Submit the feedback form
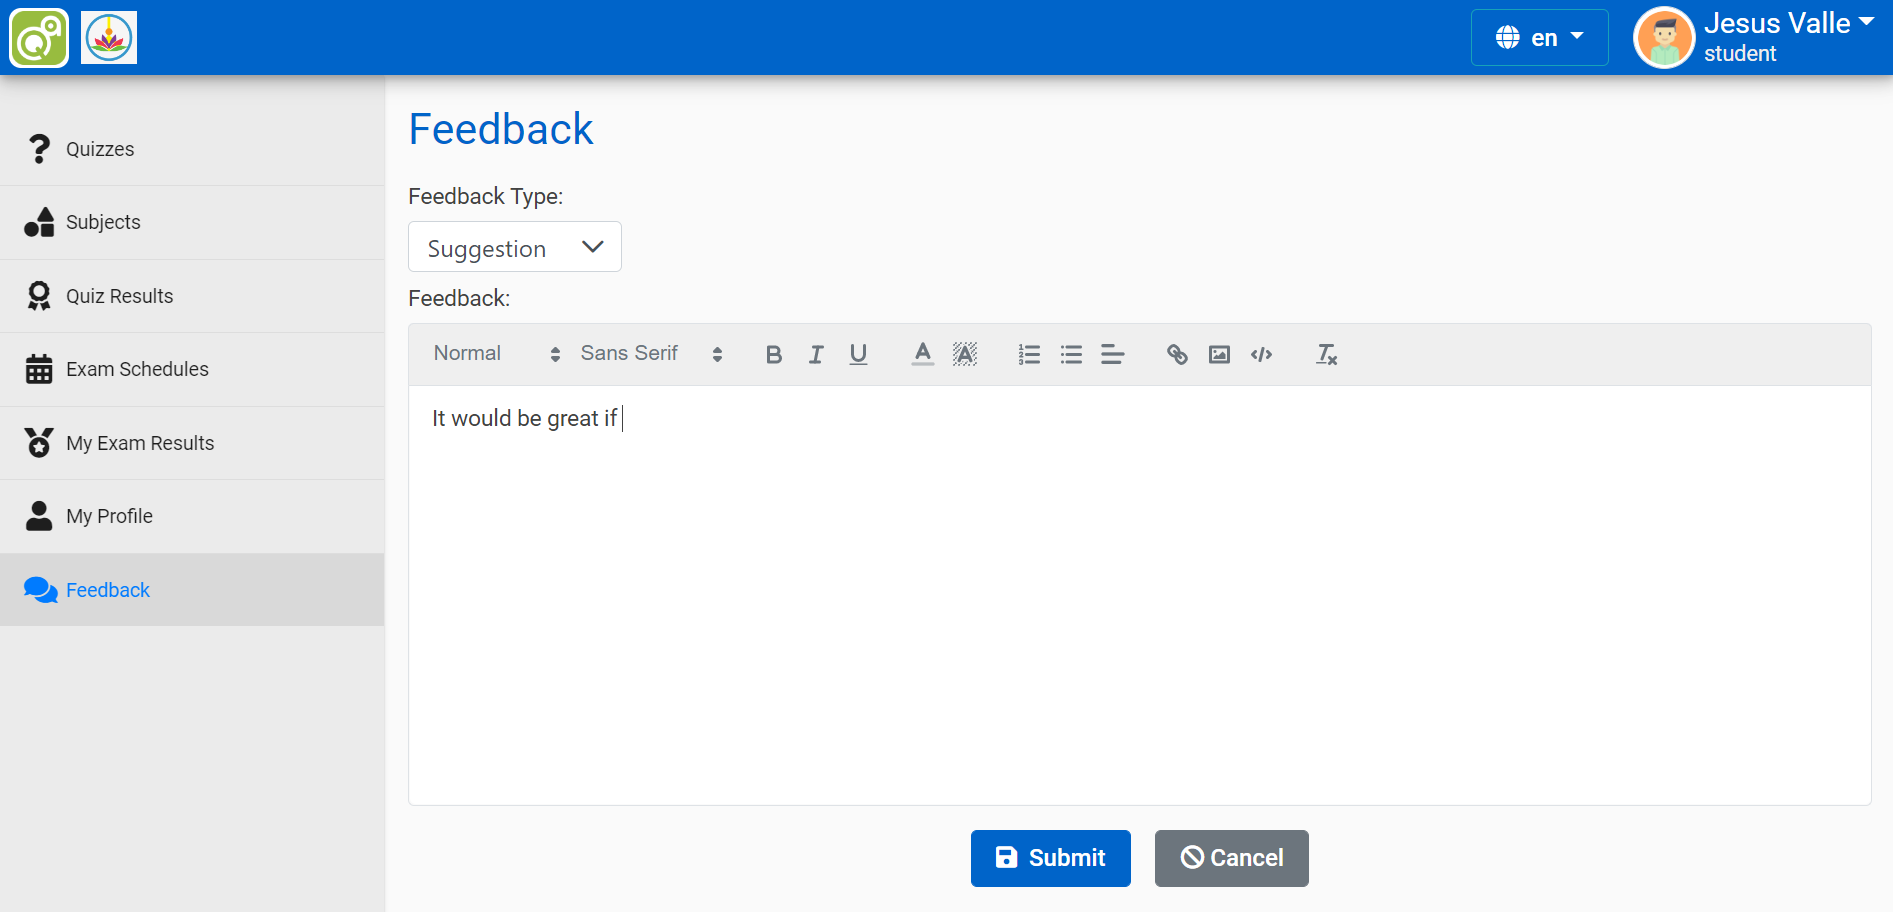 click(x=1050, y=858)
